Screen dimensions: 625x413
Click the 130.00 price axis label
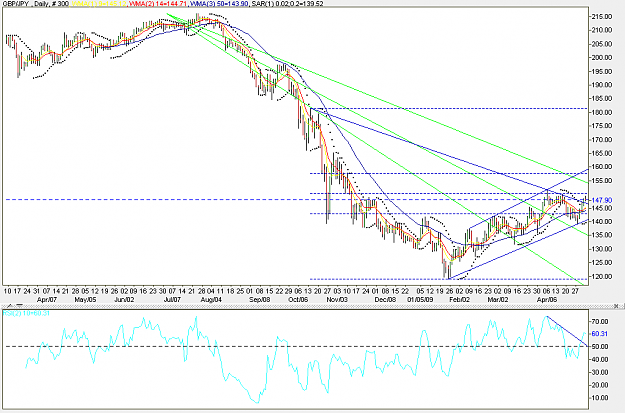tap(602, 249)
